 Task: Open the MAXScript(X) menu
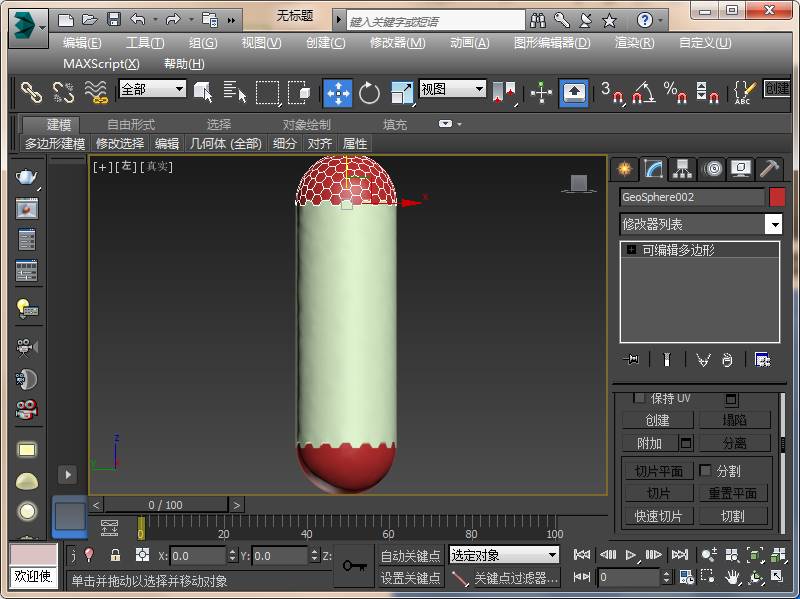101,64
